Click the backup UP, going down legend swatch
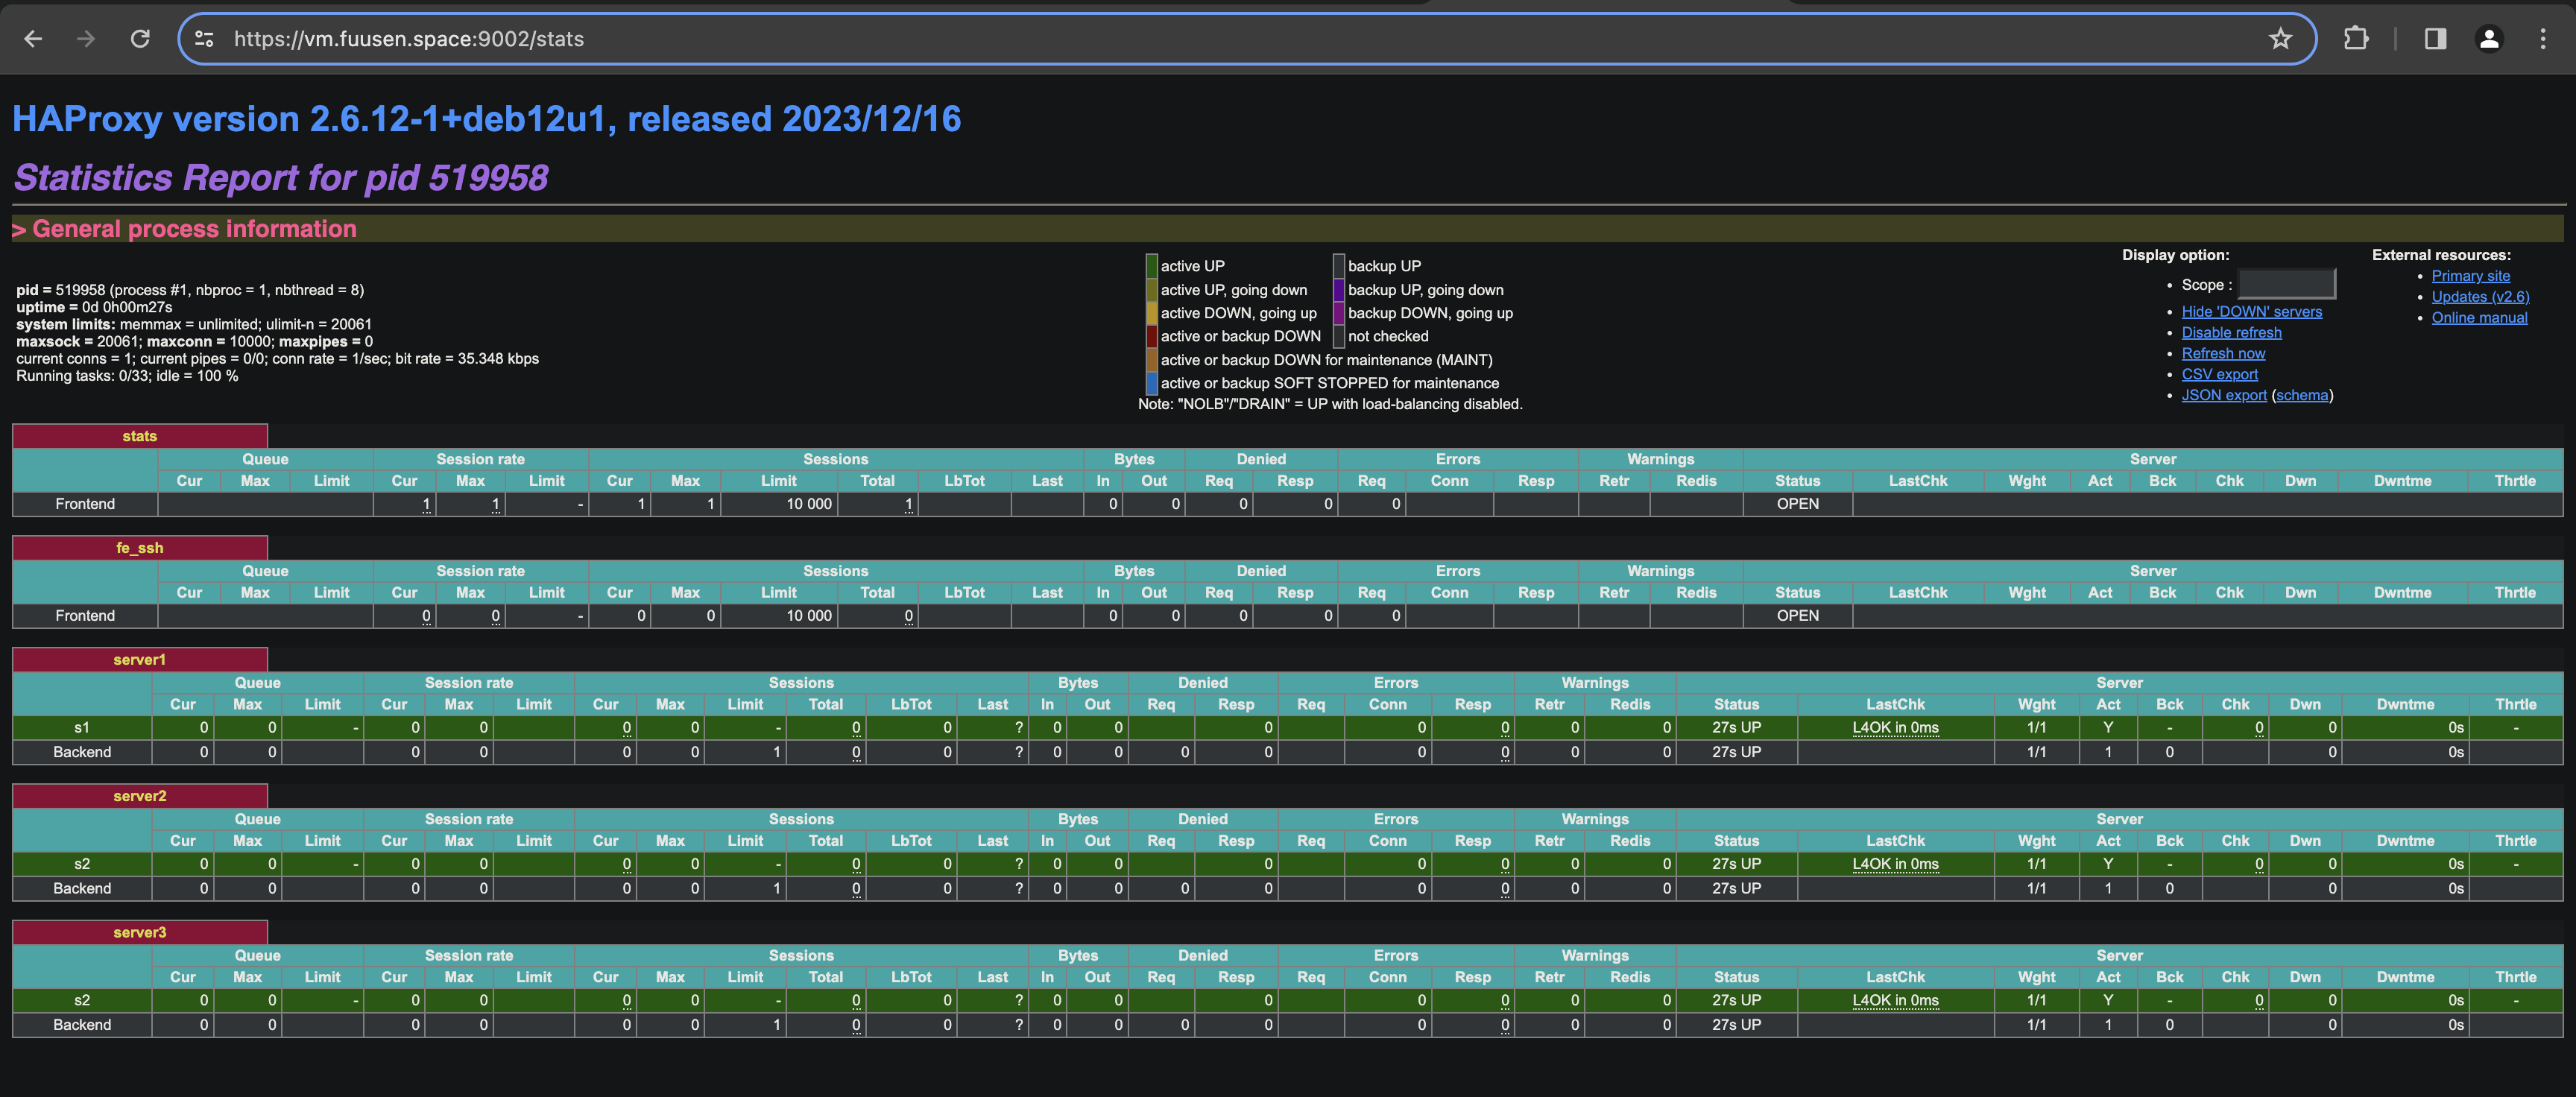The width and height of the screenshot is (2576, 1097). pos(1339,290)
